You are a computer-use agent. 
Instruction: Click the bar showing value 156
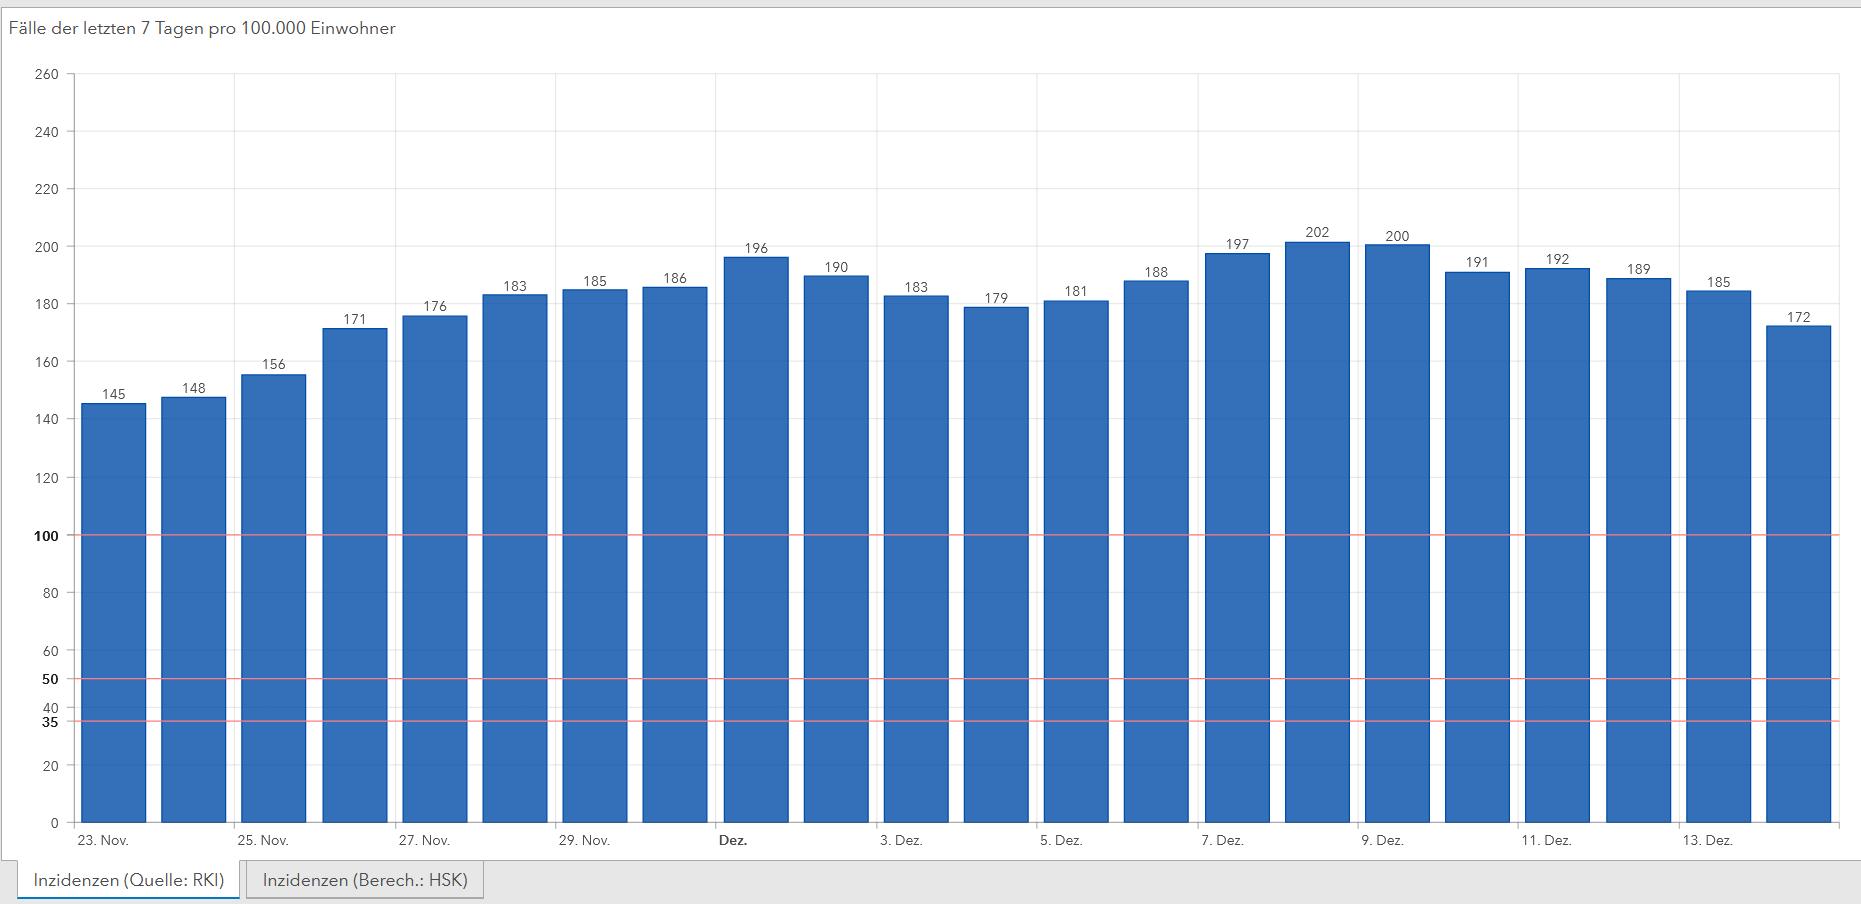pos(273,598)
